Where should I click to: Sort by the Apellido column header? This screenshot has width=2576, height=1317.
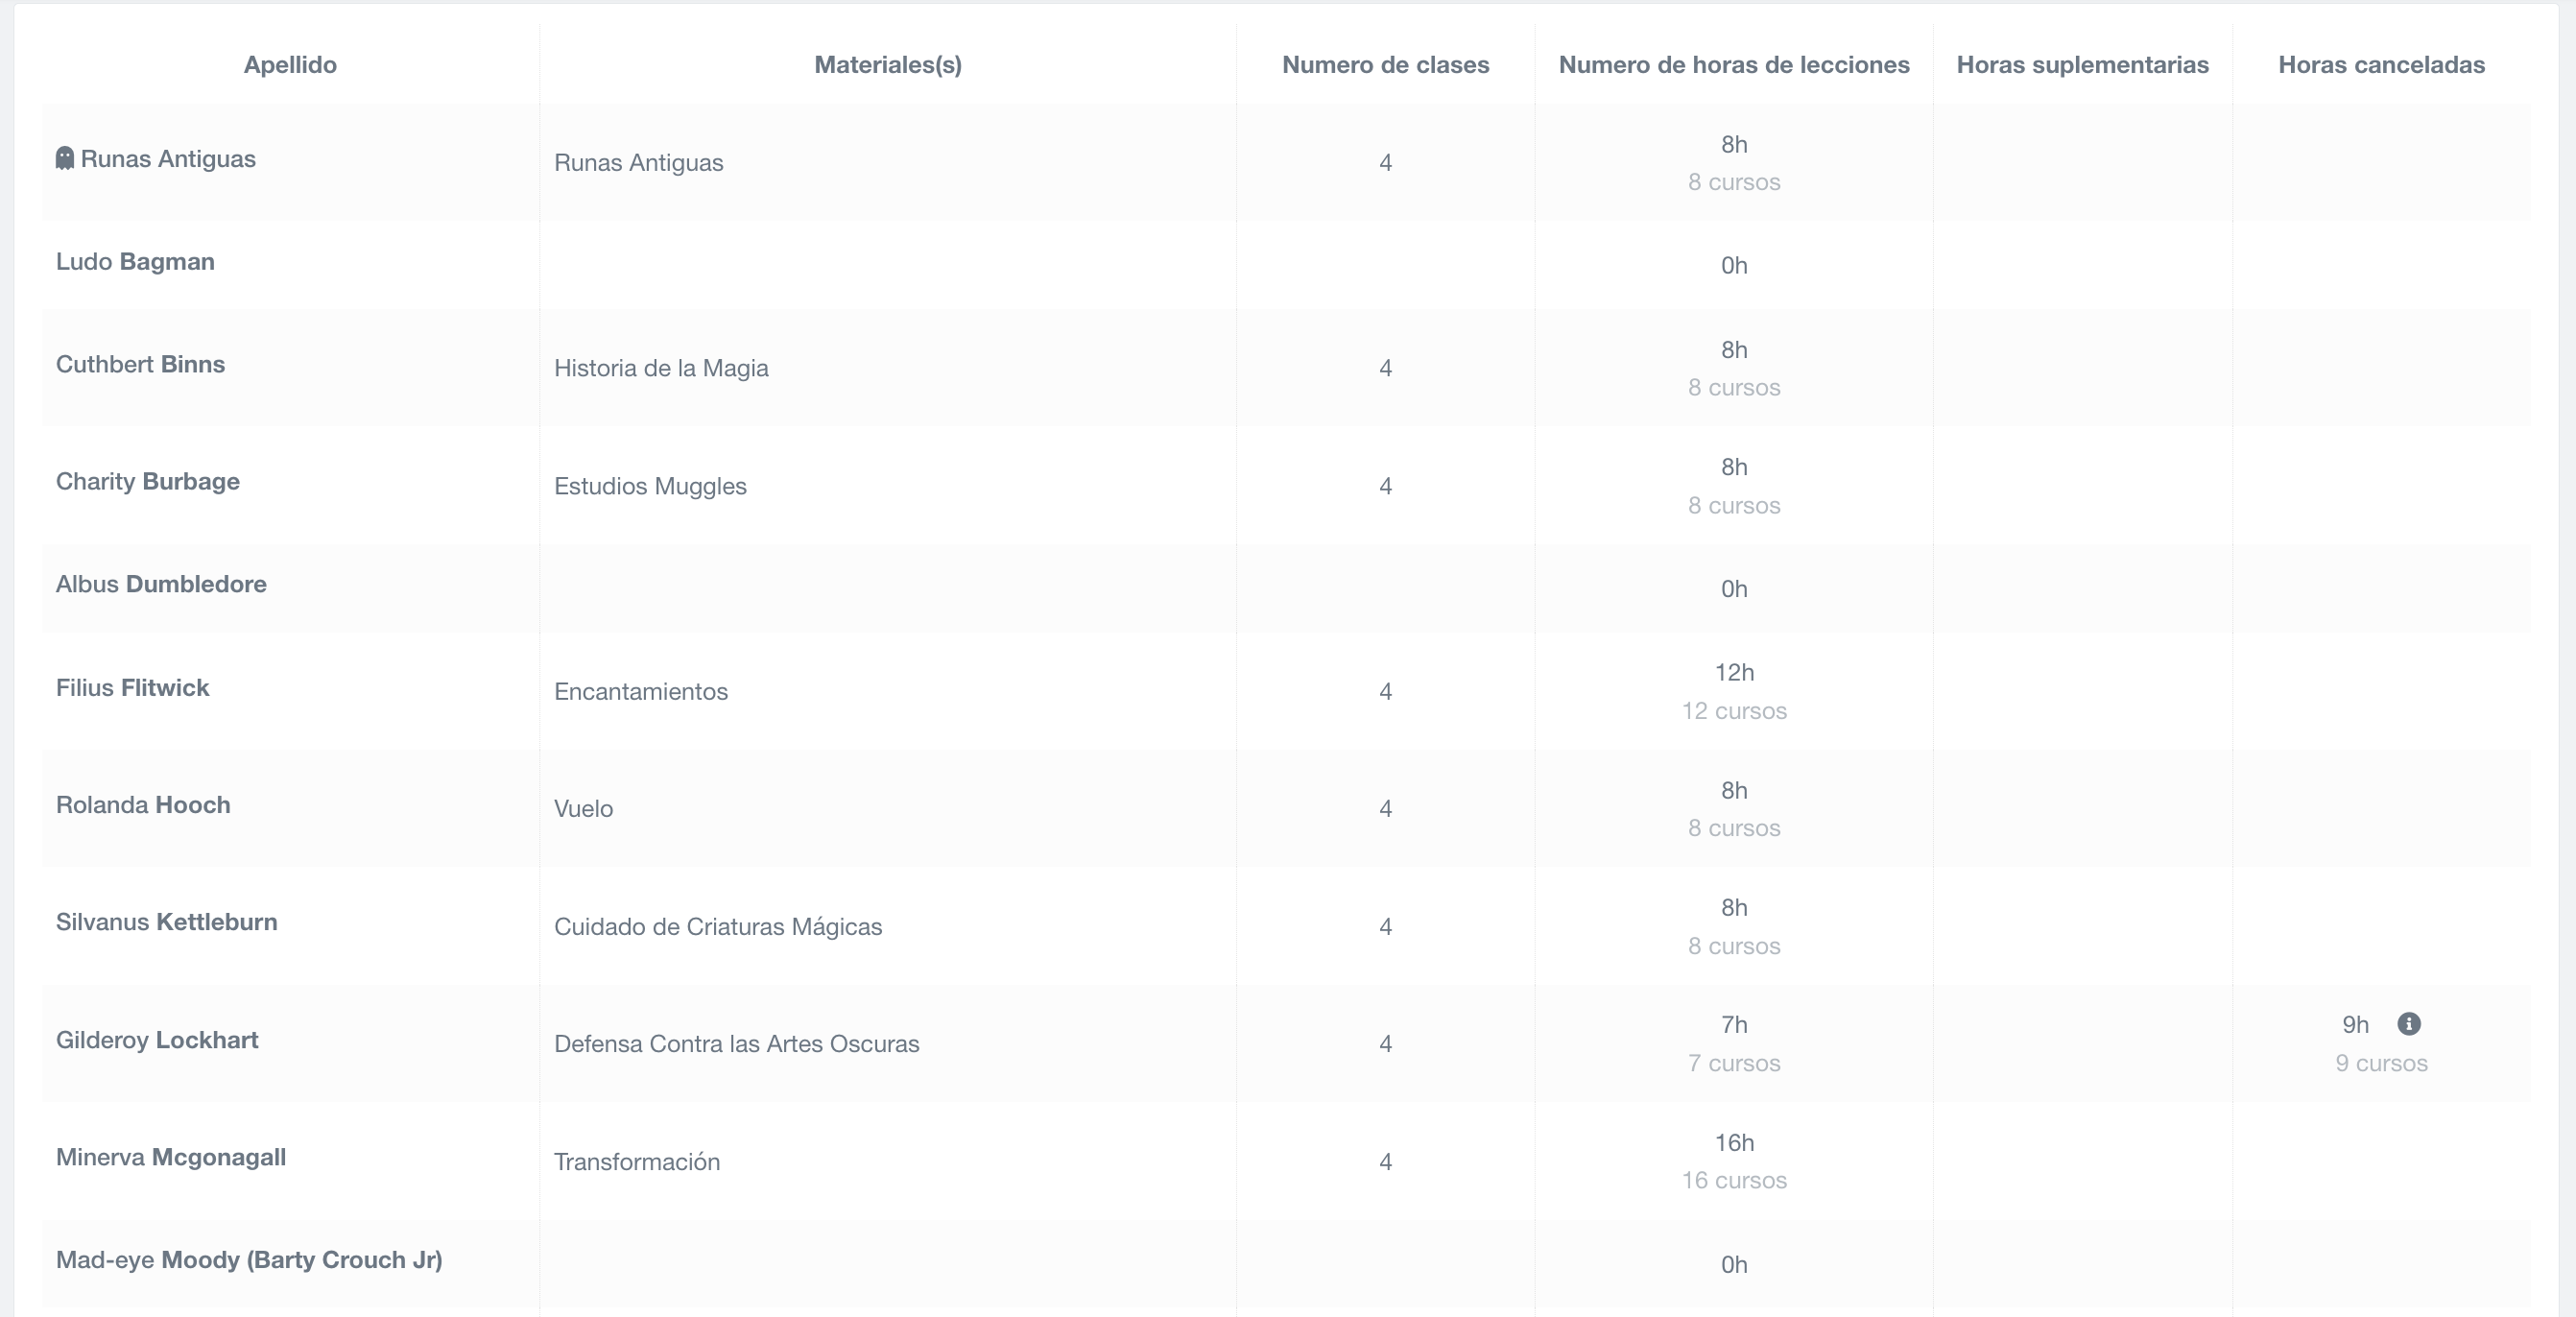pyautogui.click(x=290, y=65)
